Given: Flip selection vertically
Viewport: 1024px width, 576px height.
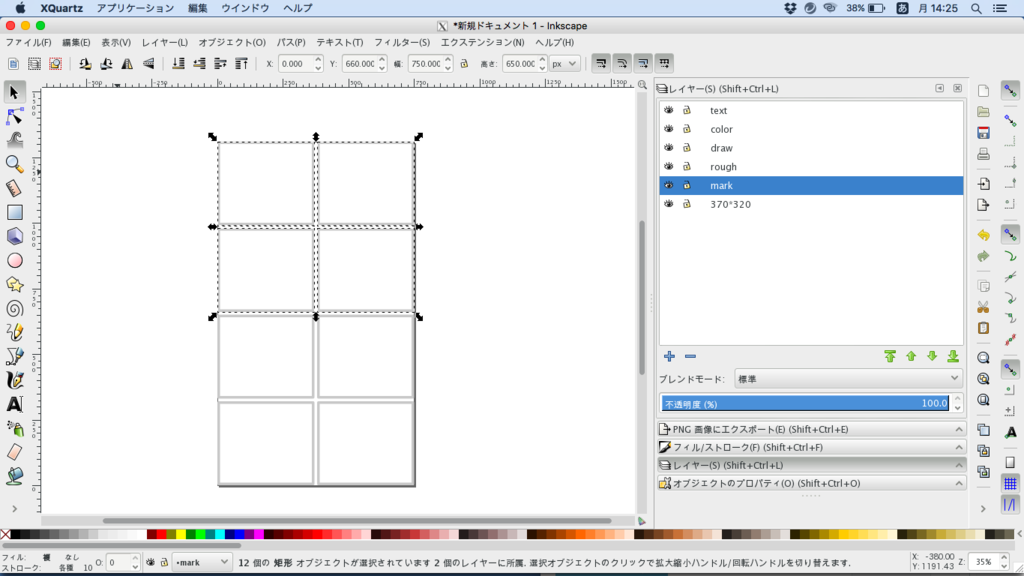Looking at the screenshot, I should [x=149, y=63].
